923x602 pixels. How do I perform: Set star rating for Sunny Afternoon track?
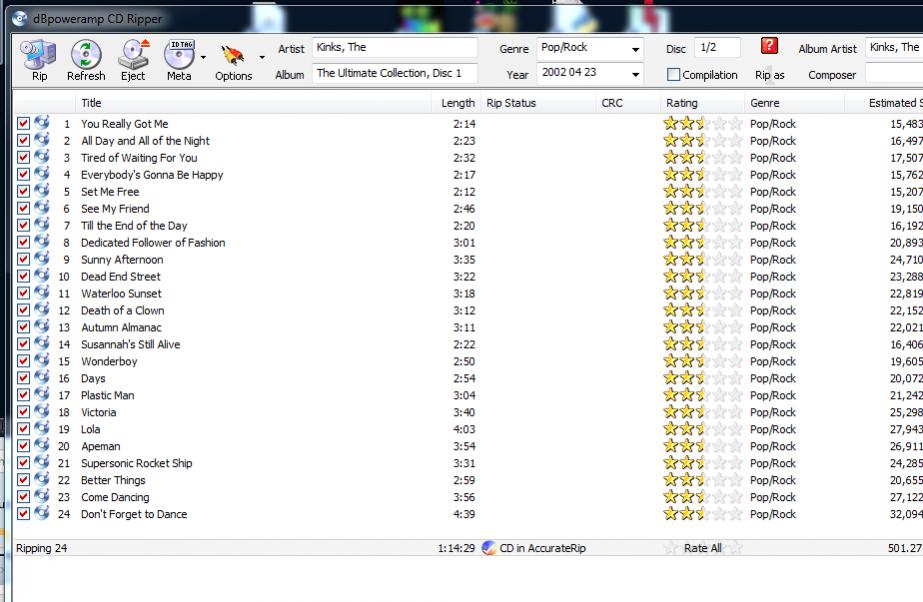coord(702,260)
